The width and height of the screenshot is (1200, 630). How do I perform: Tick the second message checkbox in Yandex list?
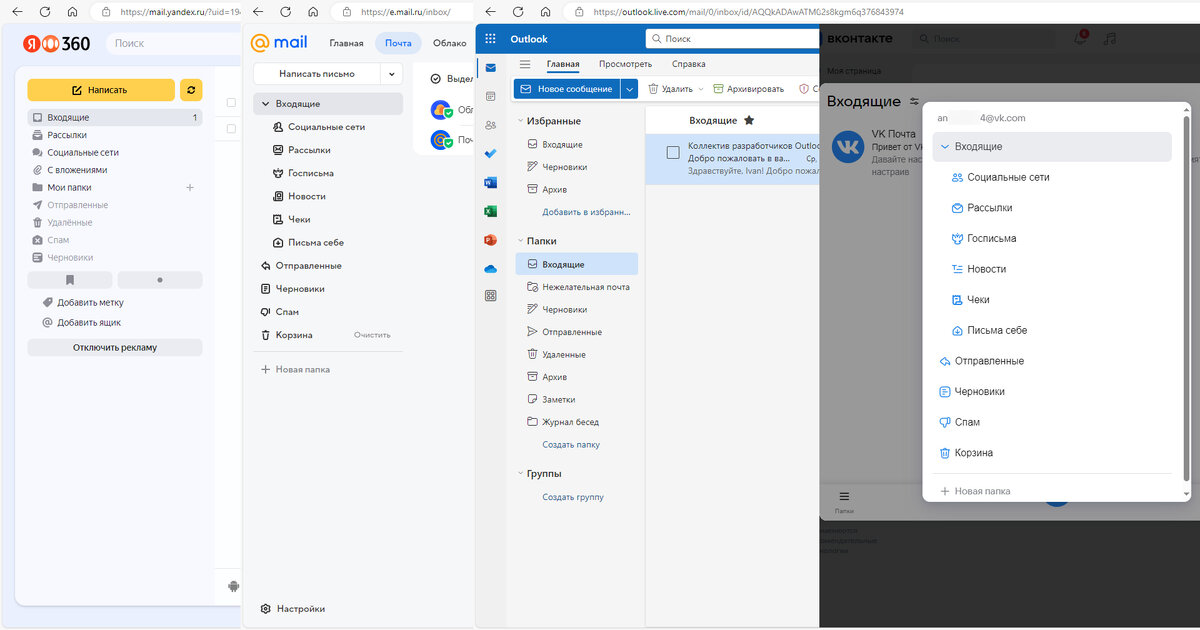(x=232, y=129)
